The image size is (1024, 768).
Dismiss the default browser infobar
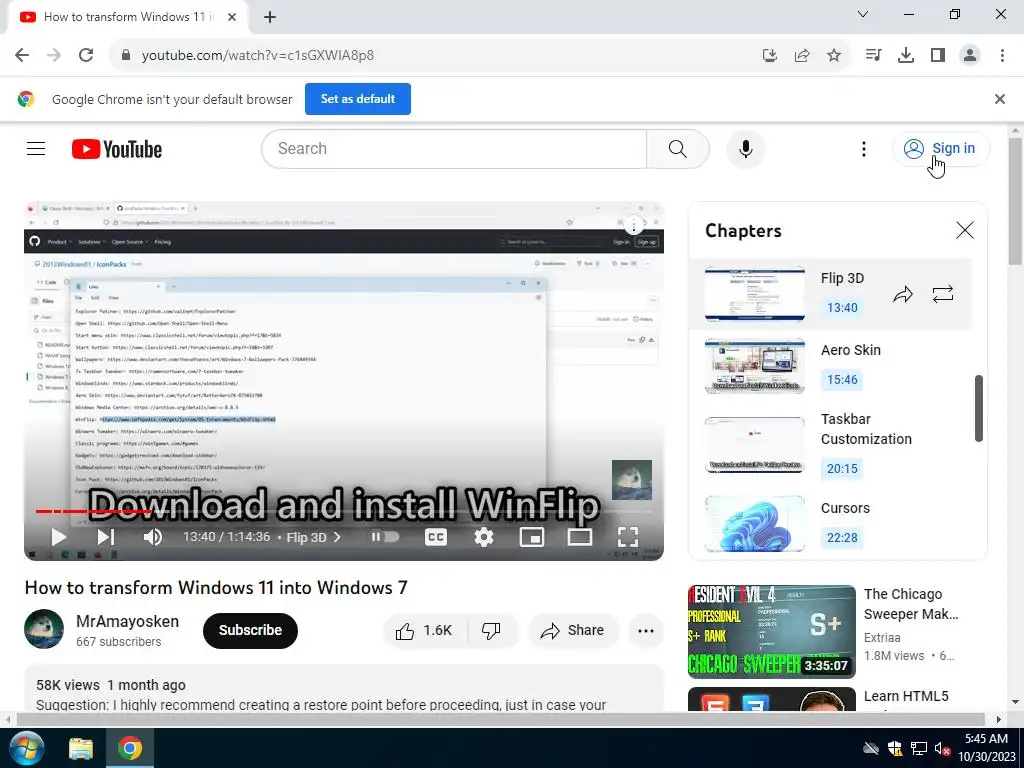coord(999,99)
